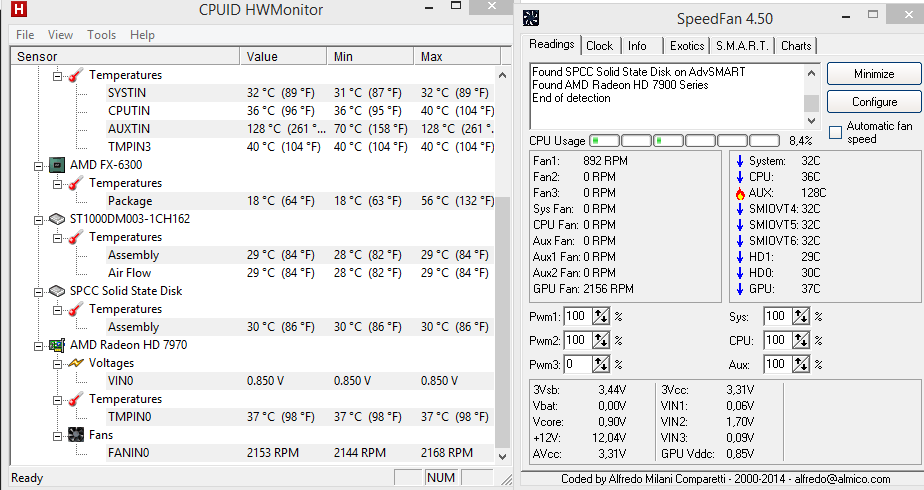Switch to the S.M.A.R.T. tab
Image resolution: width=924 pixels, height=490 pixels.
click(742, 46)
